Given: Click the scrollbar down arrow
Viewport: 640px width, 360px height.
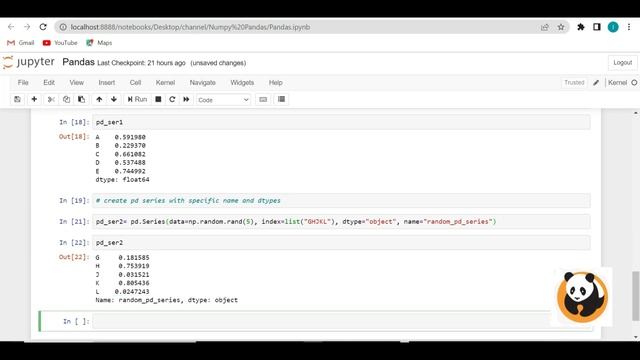Looking at the screenshot, I should 636,337.
